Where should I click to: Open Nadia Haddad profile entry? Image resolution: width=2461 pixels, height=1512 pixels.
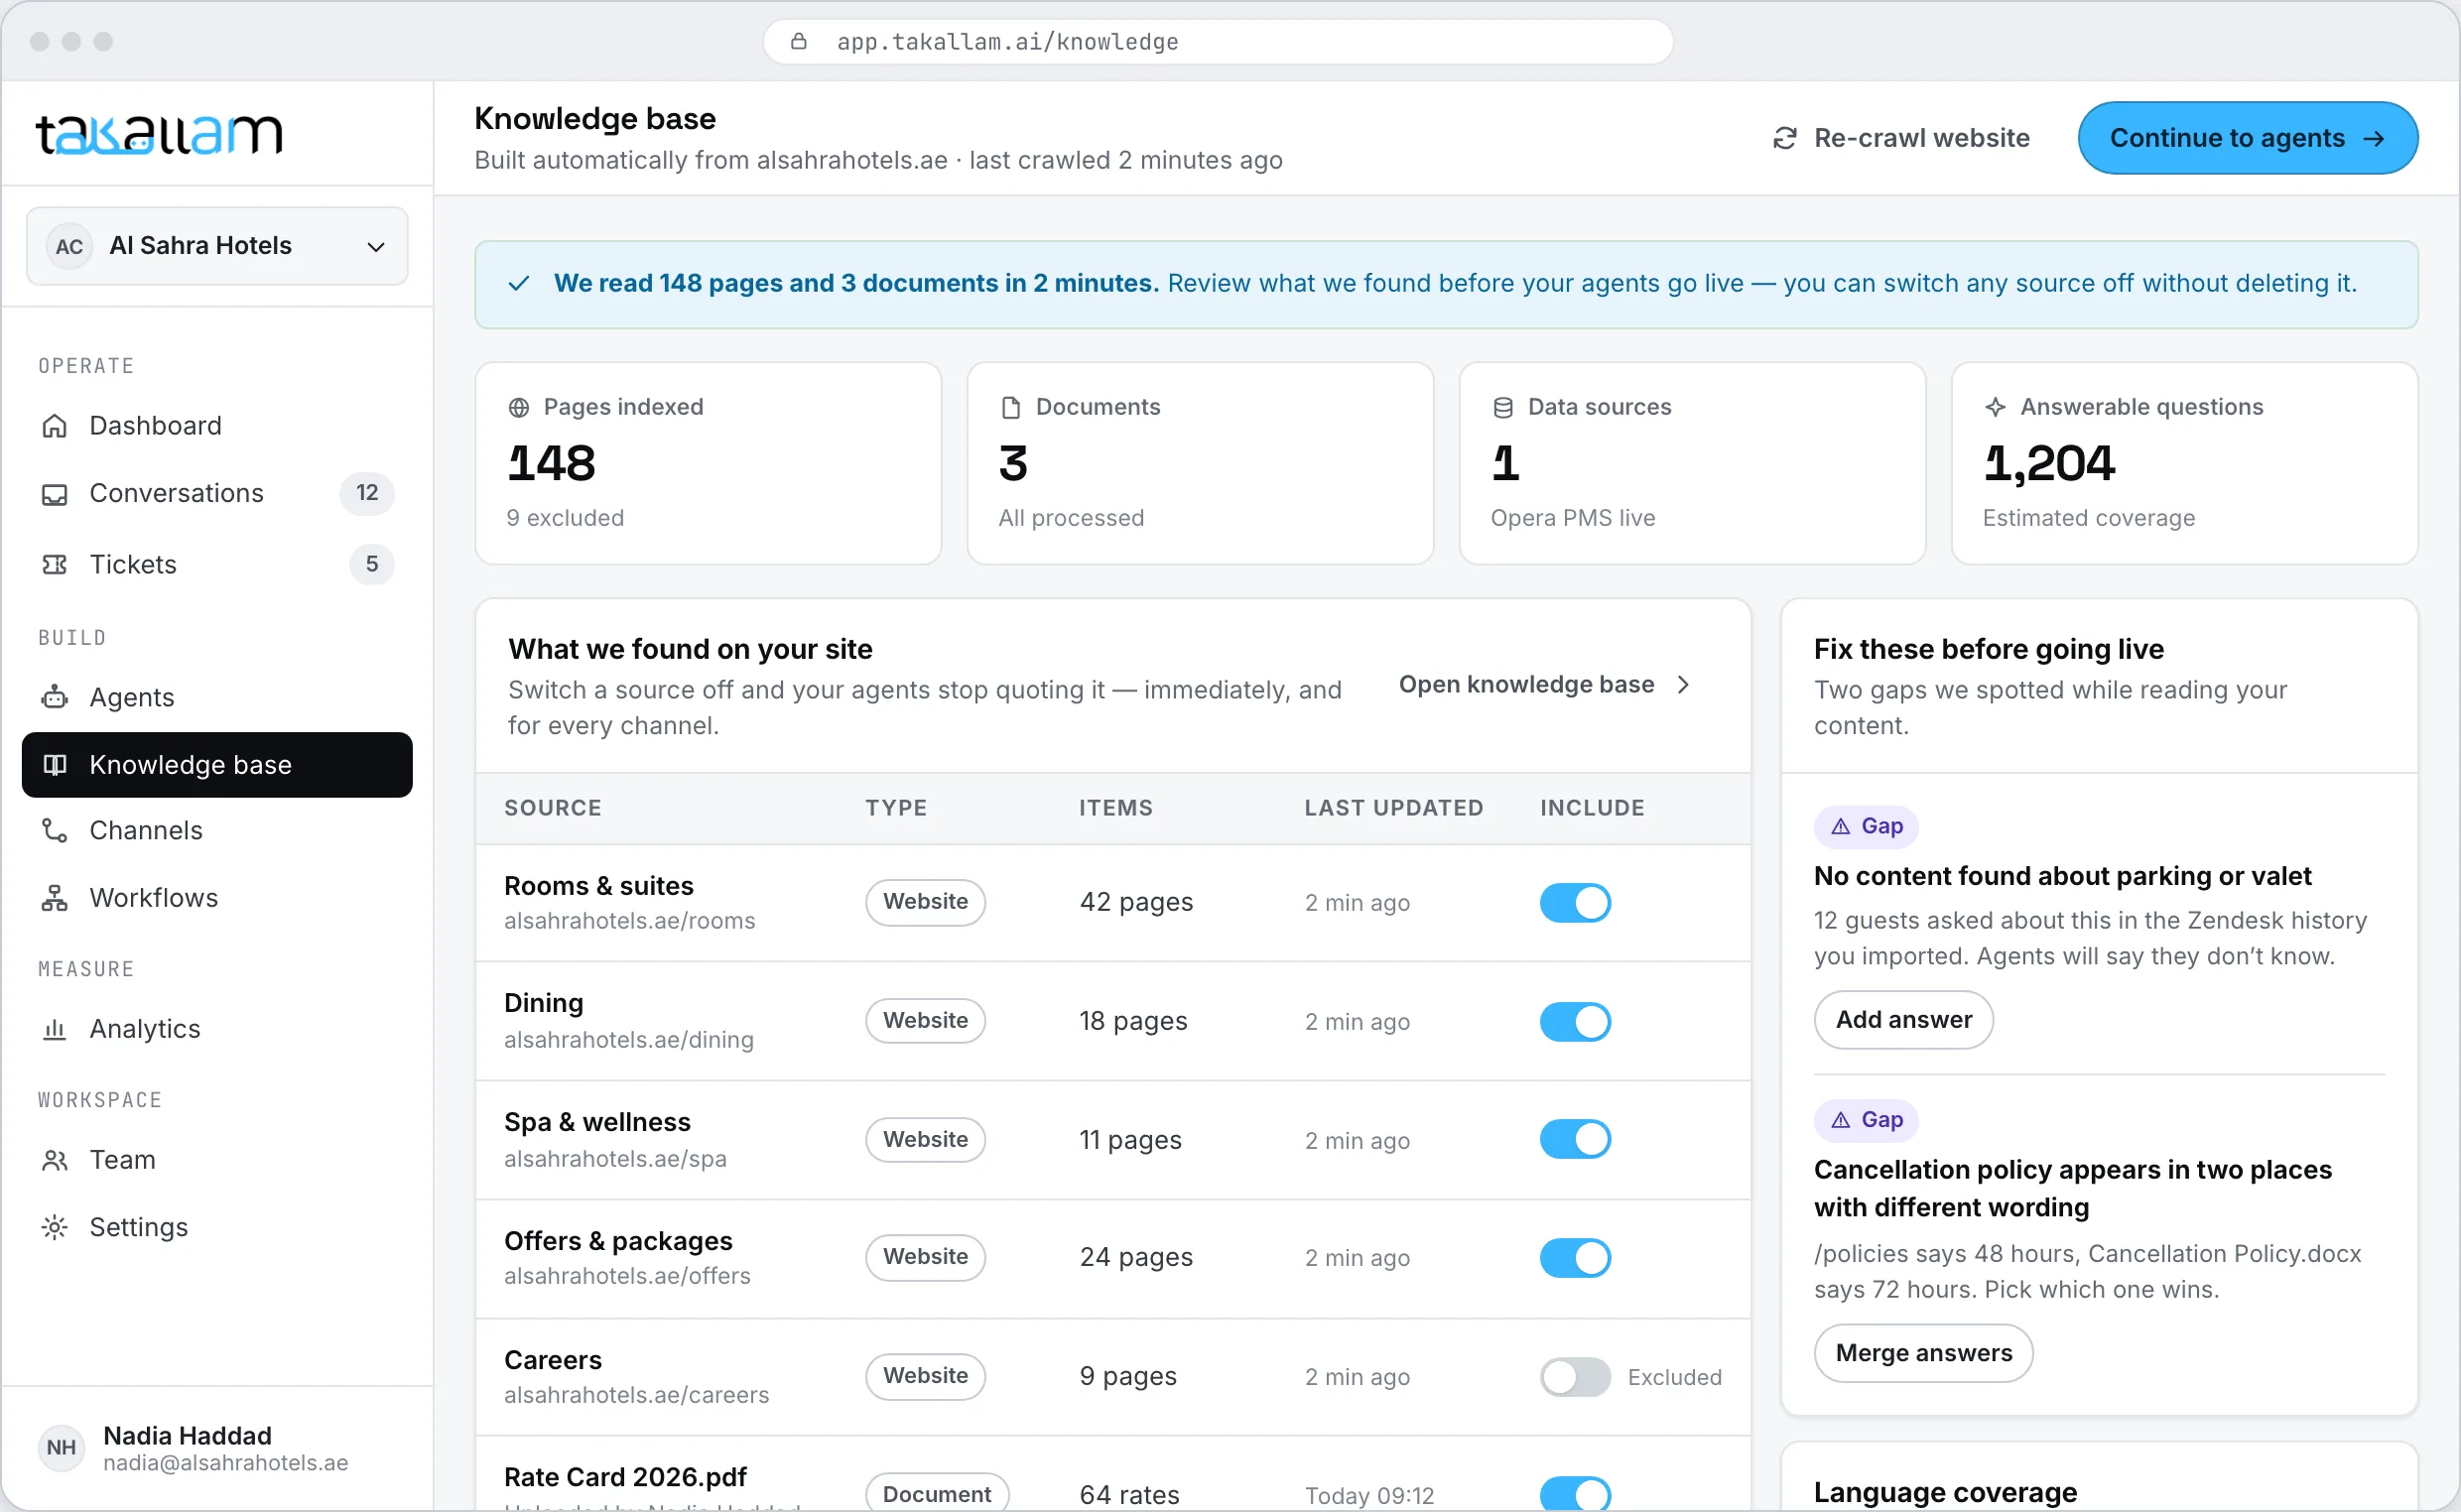click(x=217, y=1448)
